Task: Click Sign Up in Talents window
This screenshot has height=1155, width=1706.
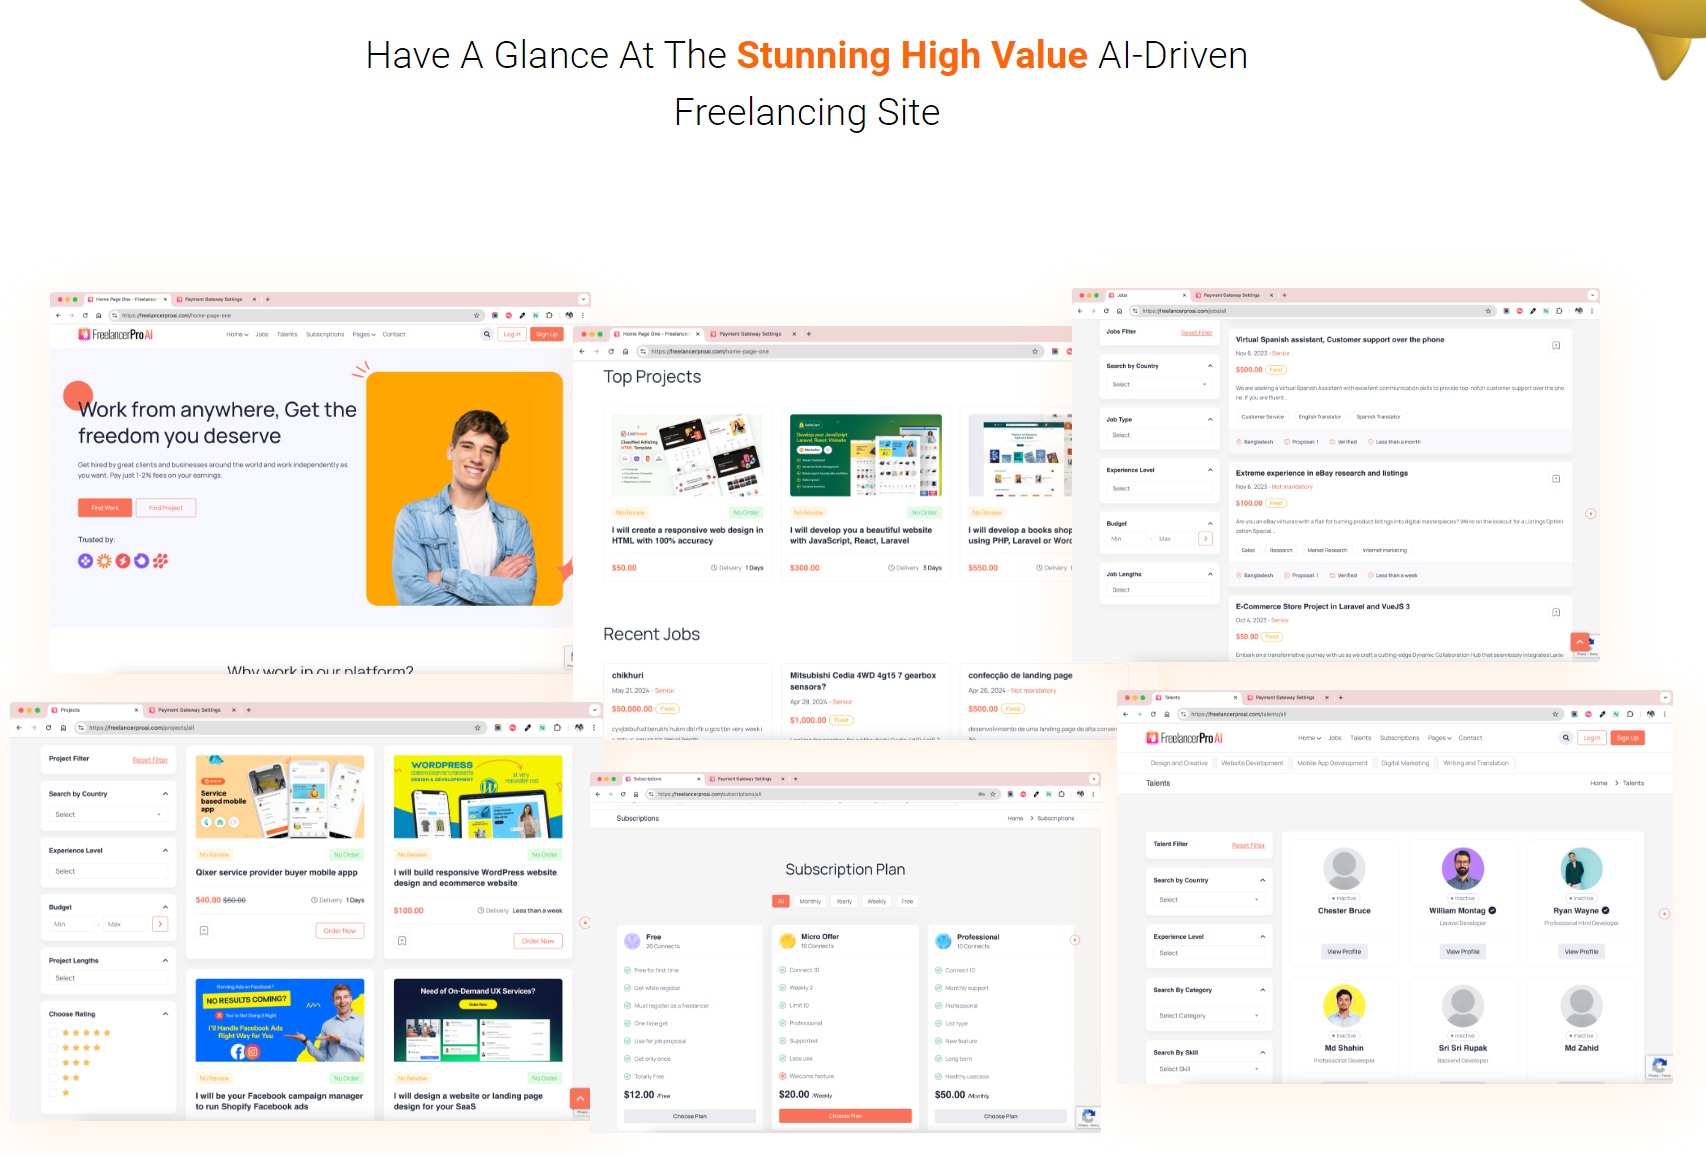Action: [1628, 738]
